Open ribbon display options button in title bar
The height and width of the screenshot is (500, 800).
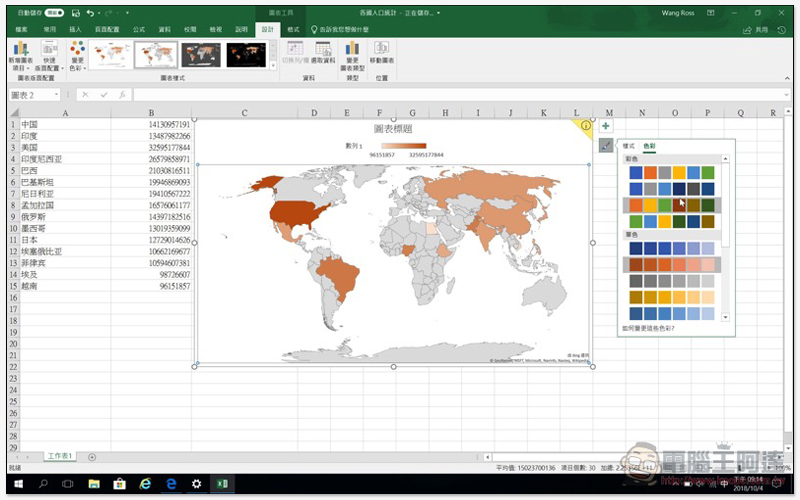pos(710,13)
